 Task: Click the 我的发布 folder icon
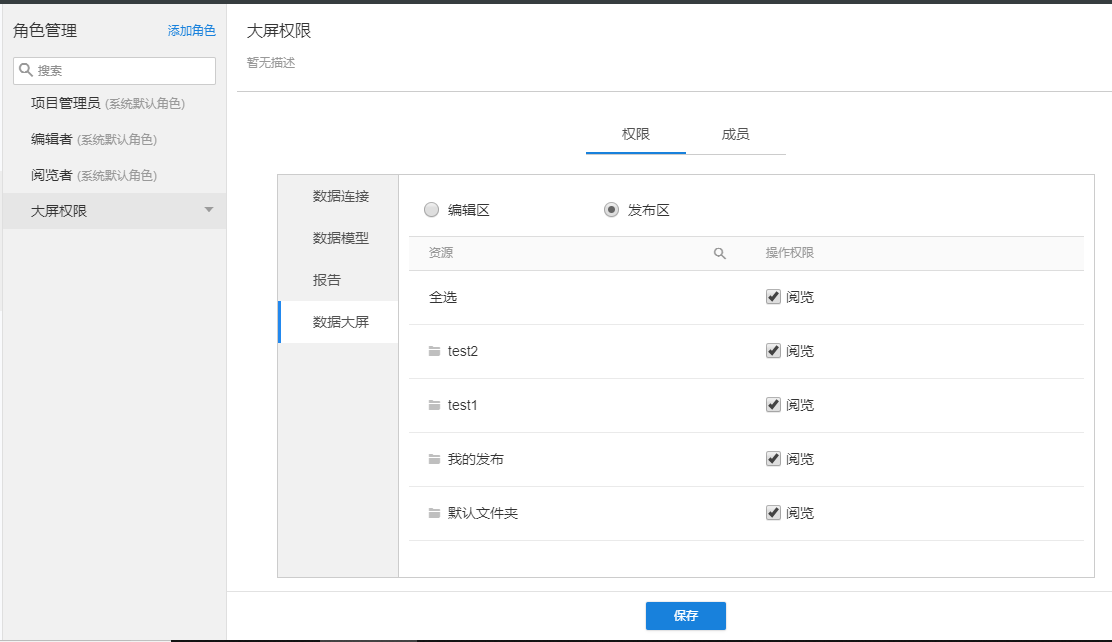[x=434, y=460]
